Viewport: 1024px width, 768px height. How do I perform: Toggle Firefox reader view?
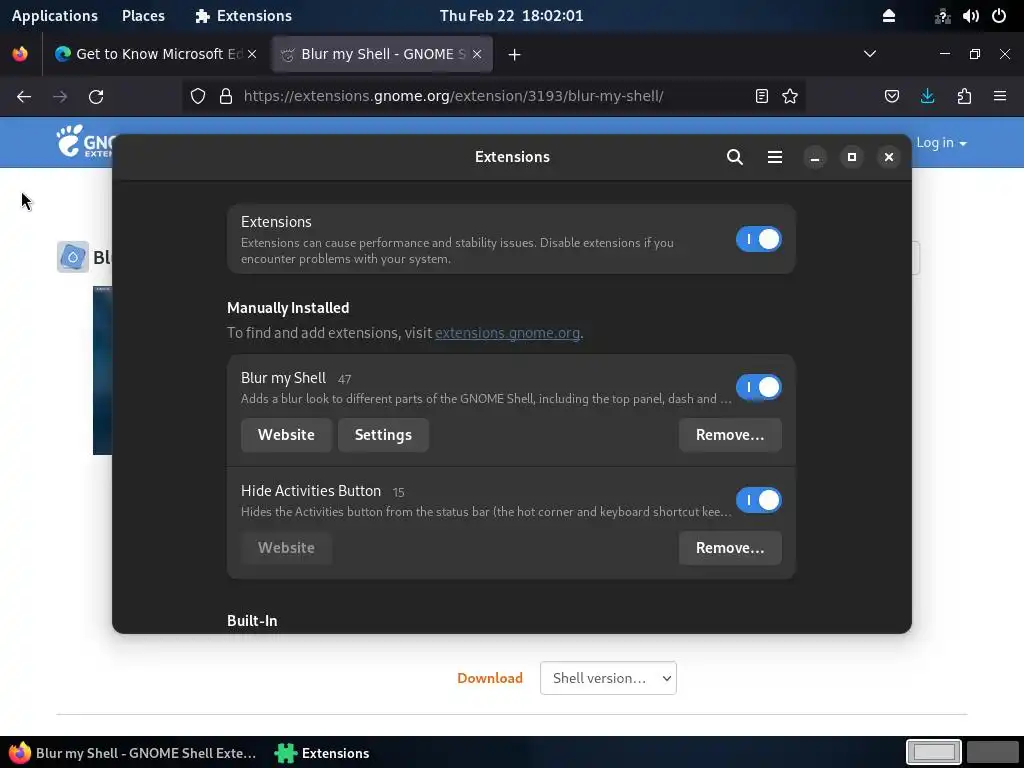click(761, 97)
